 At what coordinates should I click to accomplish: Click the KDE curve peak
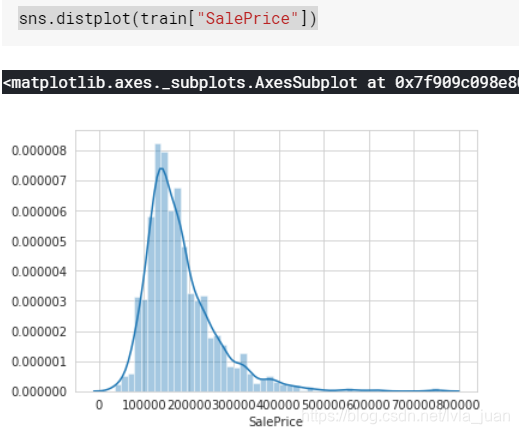[x=162, y=168]
